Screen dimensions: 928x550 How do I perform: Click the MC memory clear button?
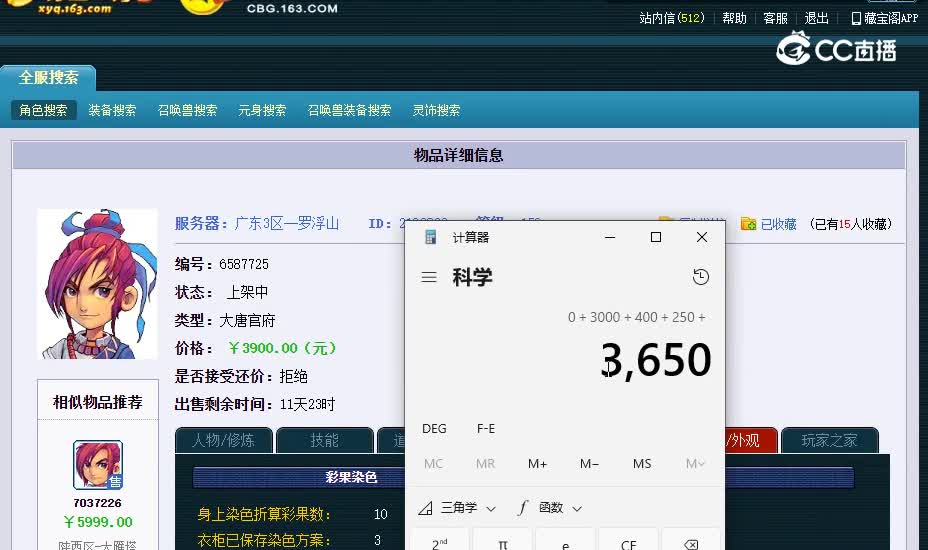point(433,464)
